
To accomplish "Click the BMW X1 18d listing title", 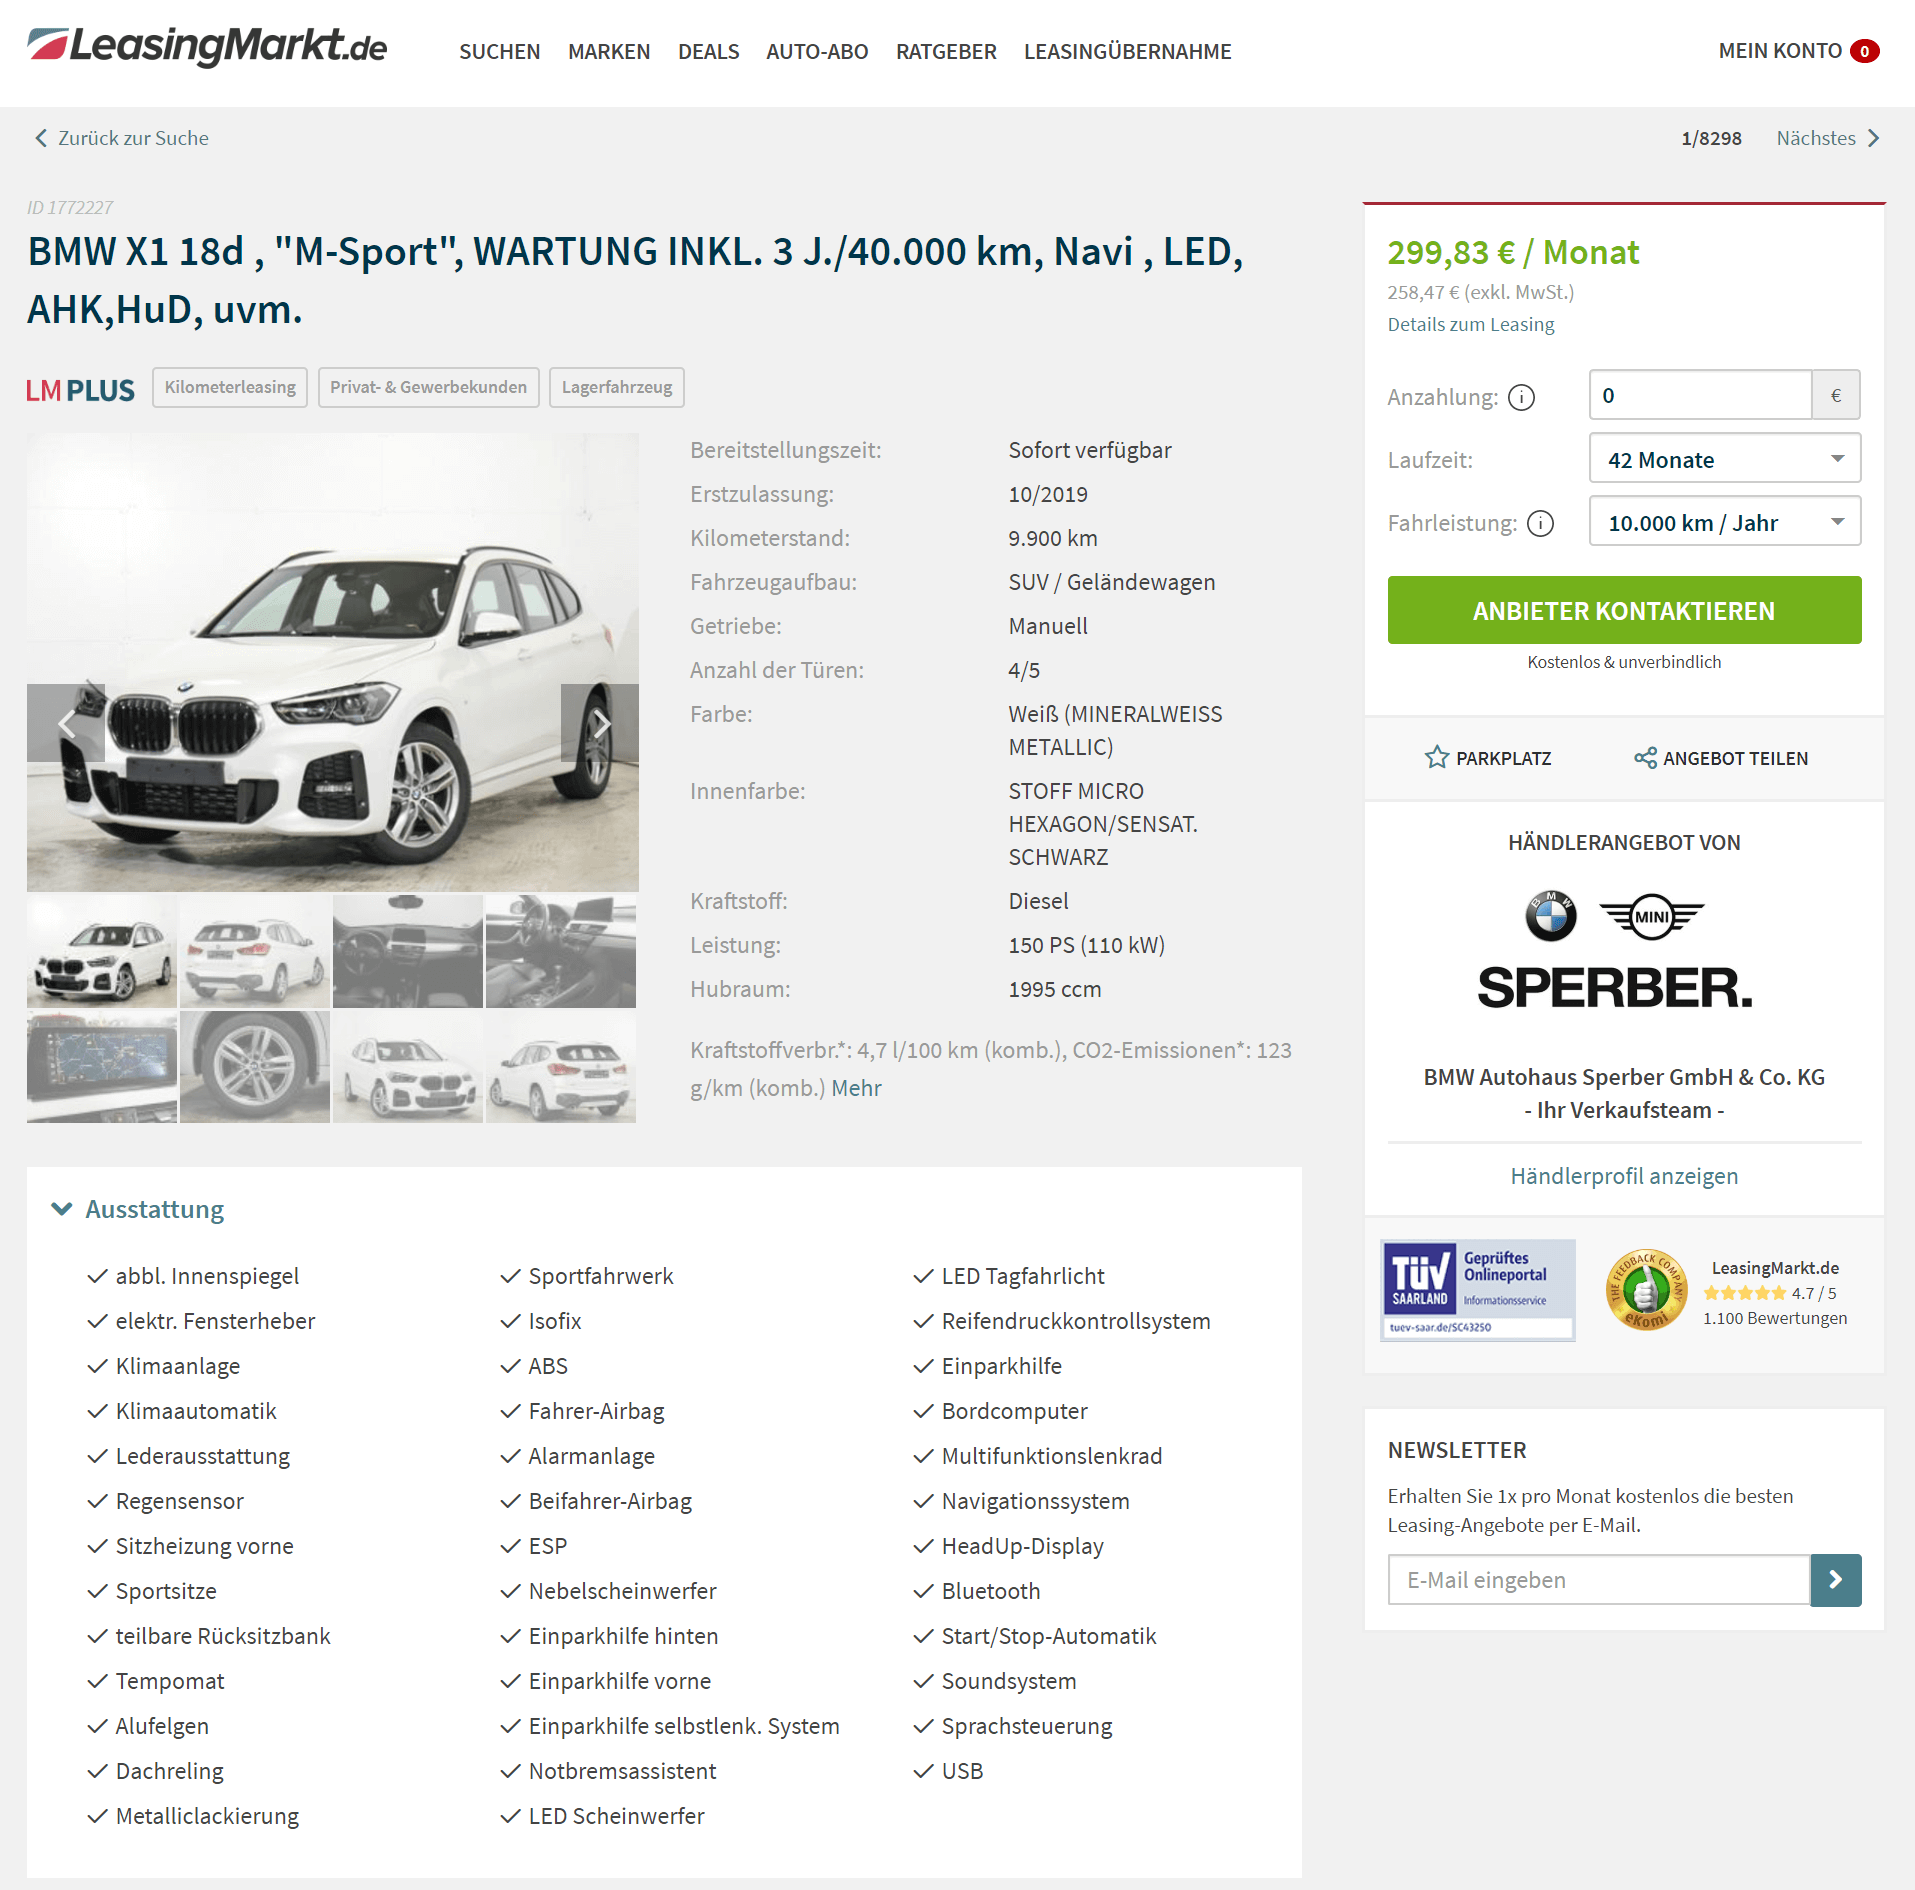I will click(x=635, y=280).
